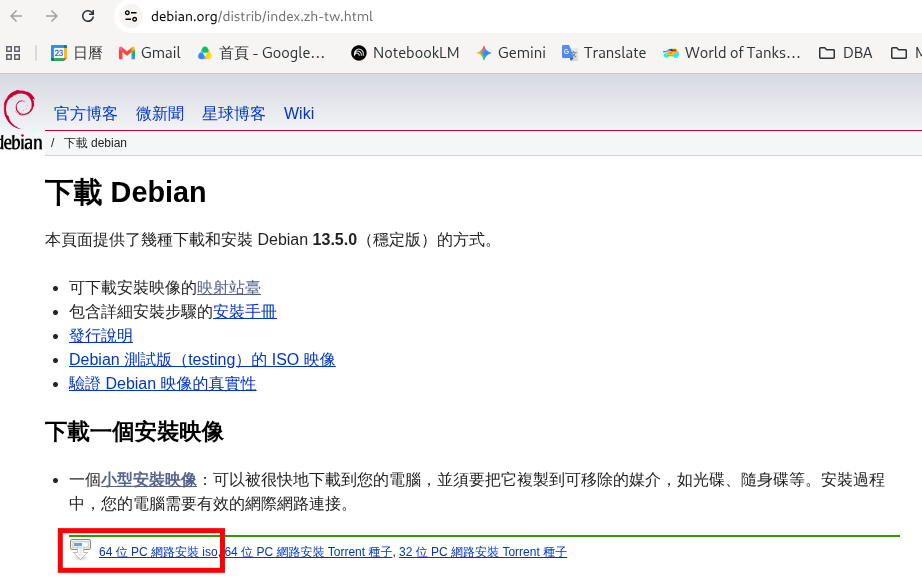Open the Gemini bookmark
922x581 pixels.
(x=511, y=53)
